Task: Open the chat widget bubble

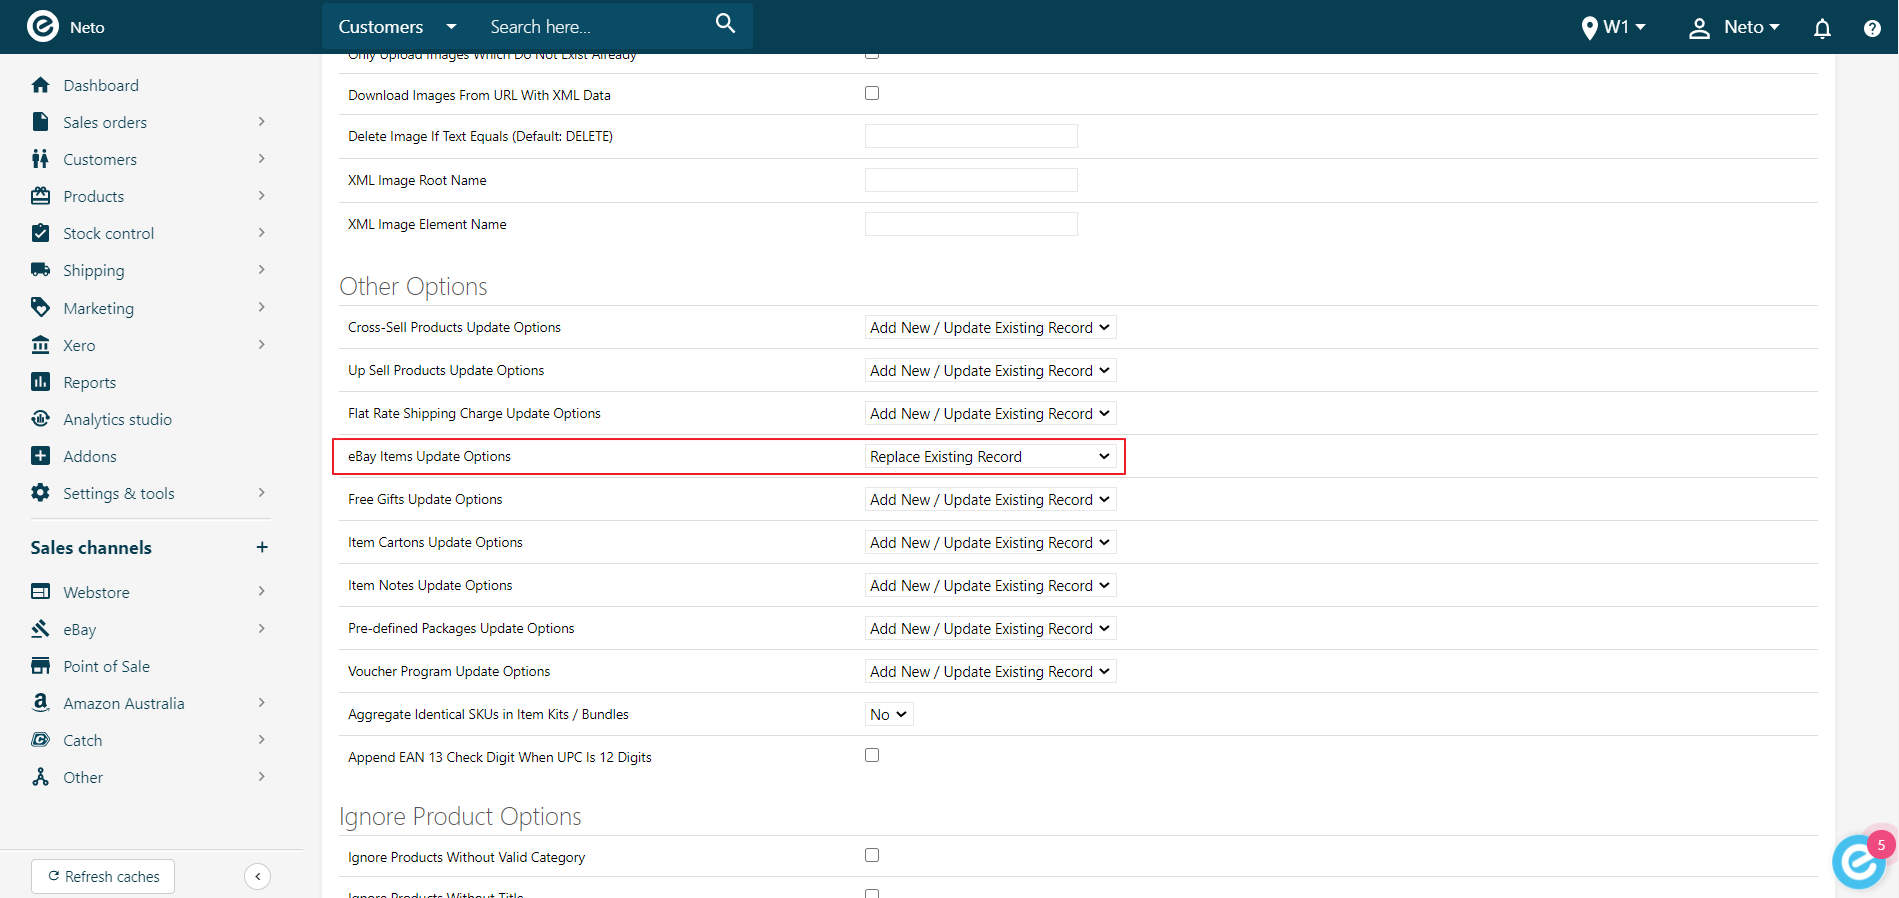Action: [1860, 860]
